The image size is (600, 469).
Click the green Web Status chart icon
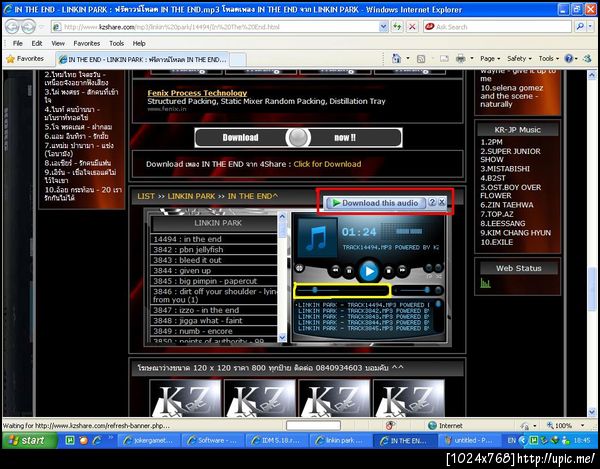485,283
